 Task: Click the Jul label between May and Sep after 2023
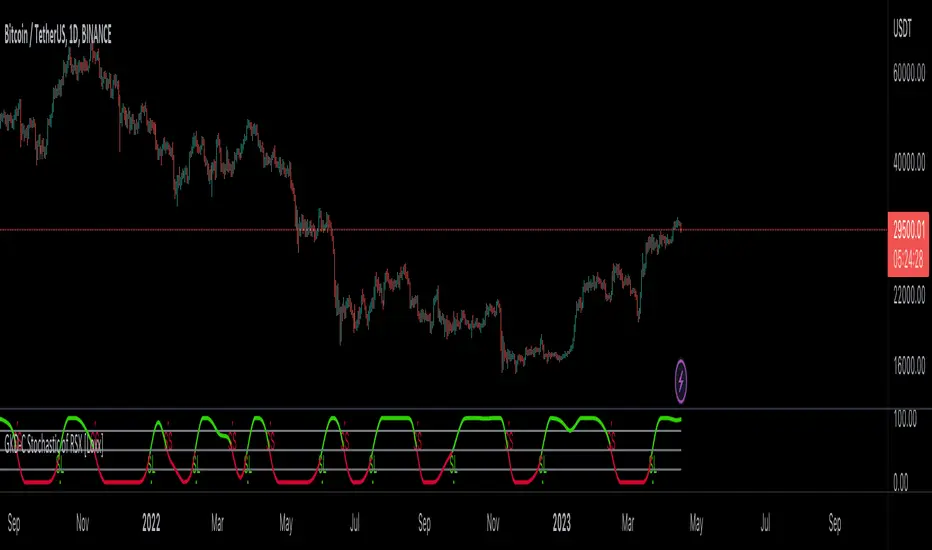(x=766, y=523)
